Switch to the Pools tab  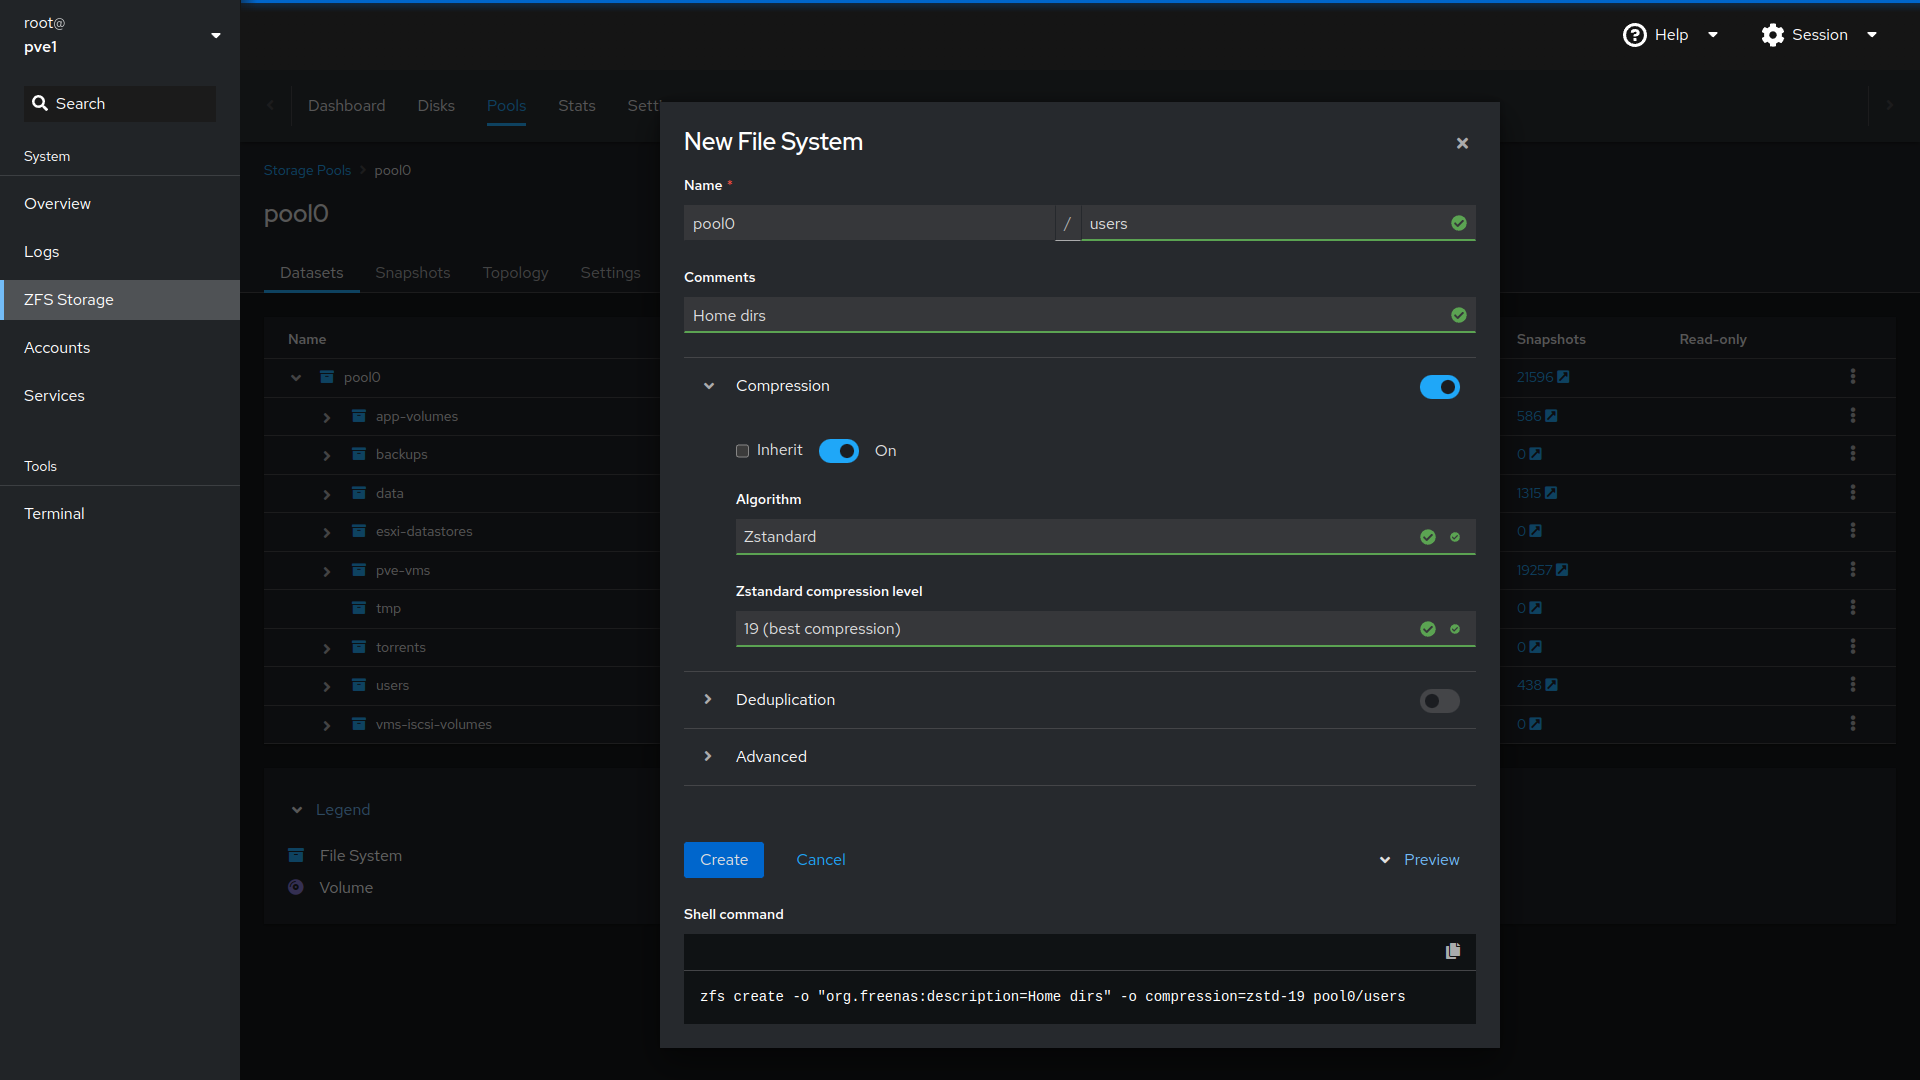pos(506,106)
